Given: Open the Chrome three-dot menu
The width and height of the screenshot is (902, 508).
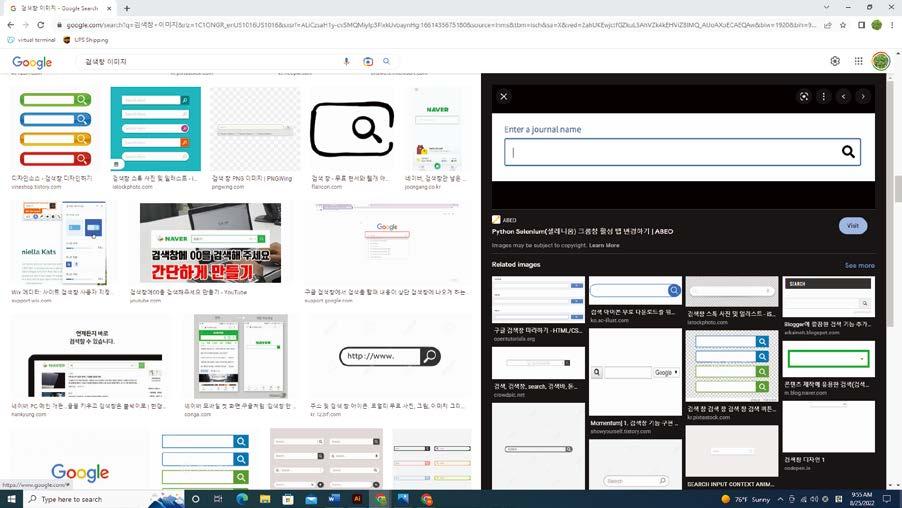Looking at the screenshot, I should (892, 25).
